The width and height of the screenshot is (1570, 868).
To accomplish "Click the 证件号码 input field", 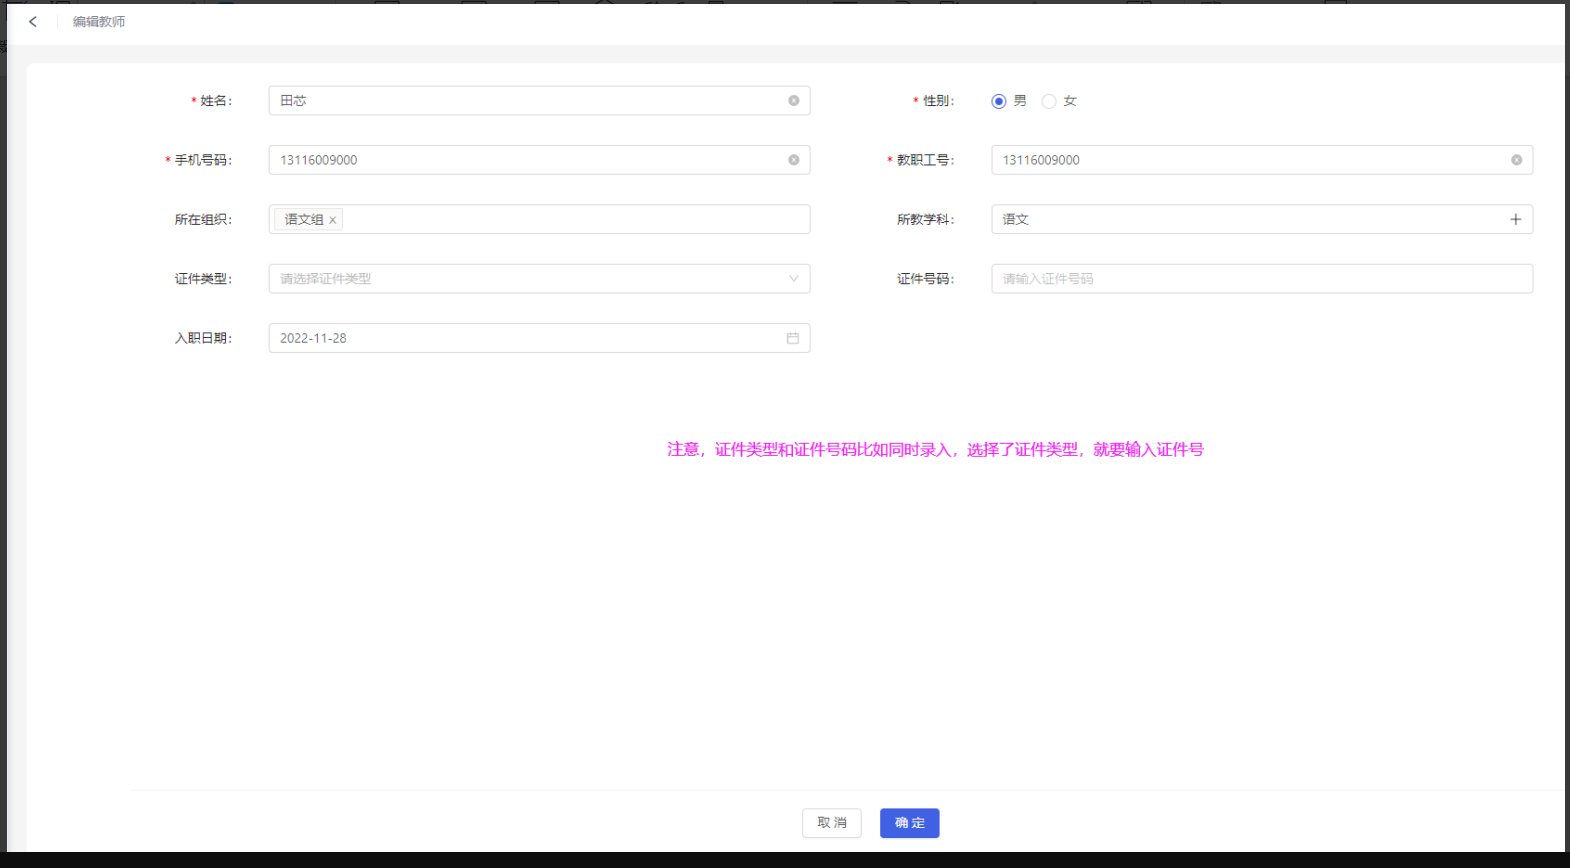I will tap(1260, 279).
